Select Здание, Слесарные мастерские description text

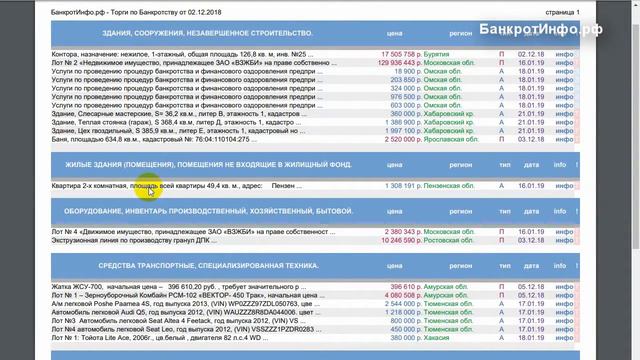click(x=179, y=114)
